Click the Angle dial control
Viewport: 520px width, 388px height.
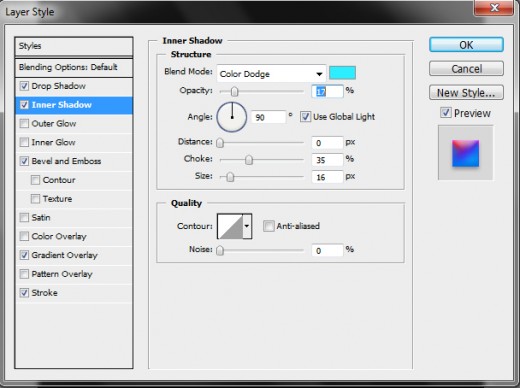232,117
